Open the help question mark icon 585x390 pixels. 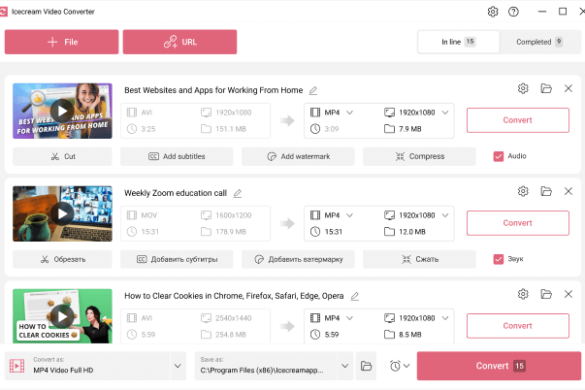click(513, 12)
